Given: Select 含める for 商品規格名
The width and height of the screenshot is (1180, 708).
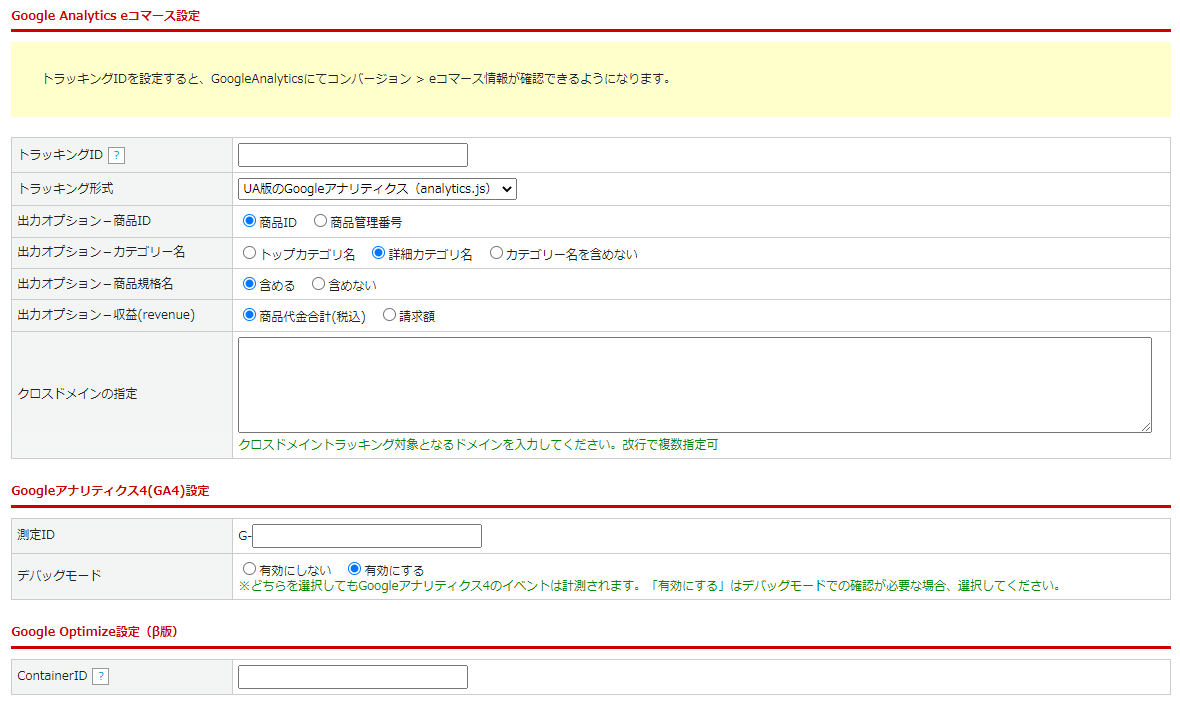Looking at the screenshot, I should pyautogui.click(x=250, y=284).
